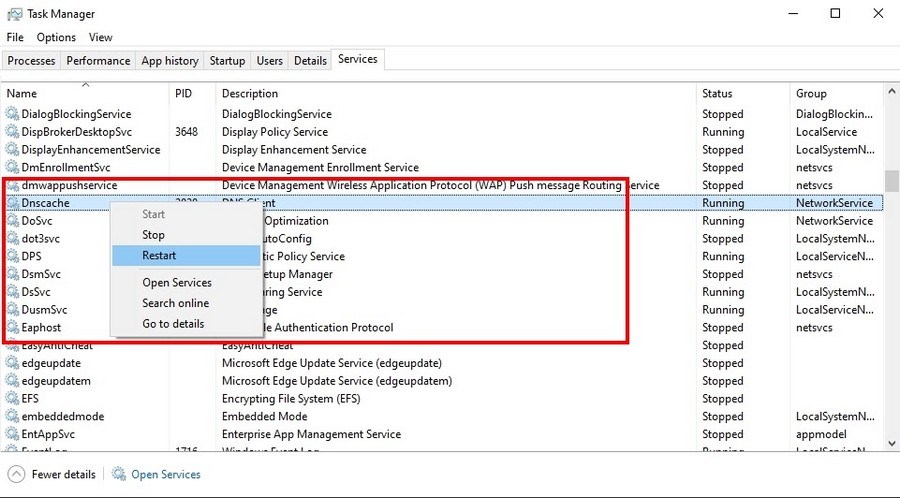
Task: Click 'Display Policy Service' description
Action: click(275, 132)
